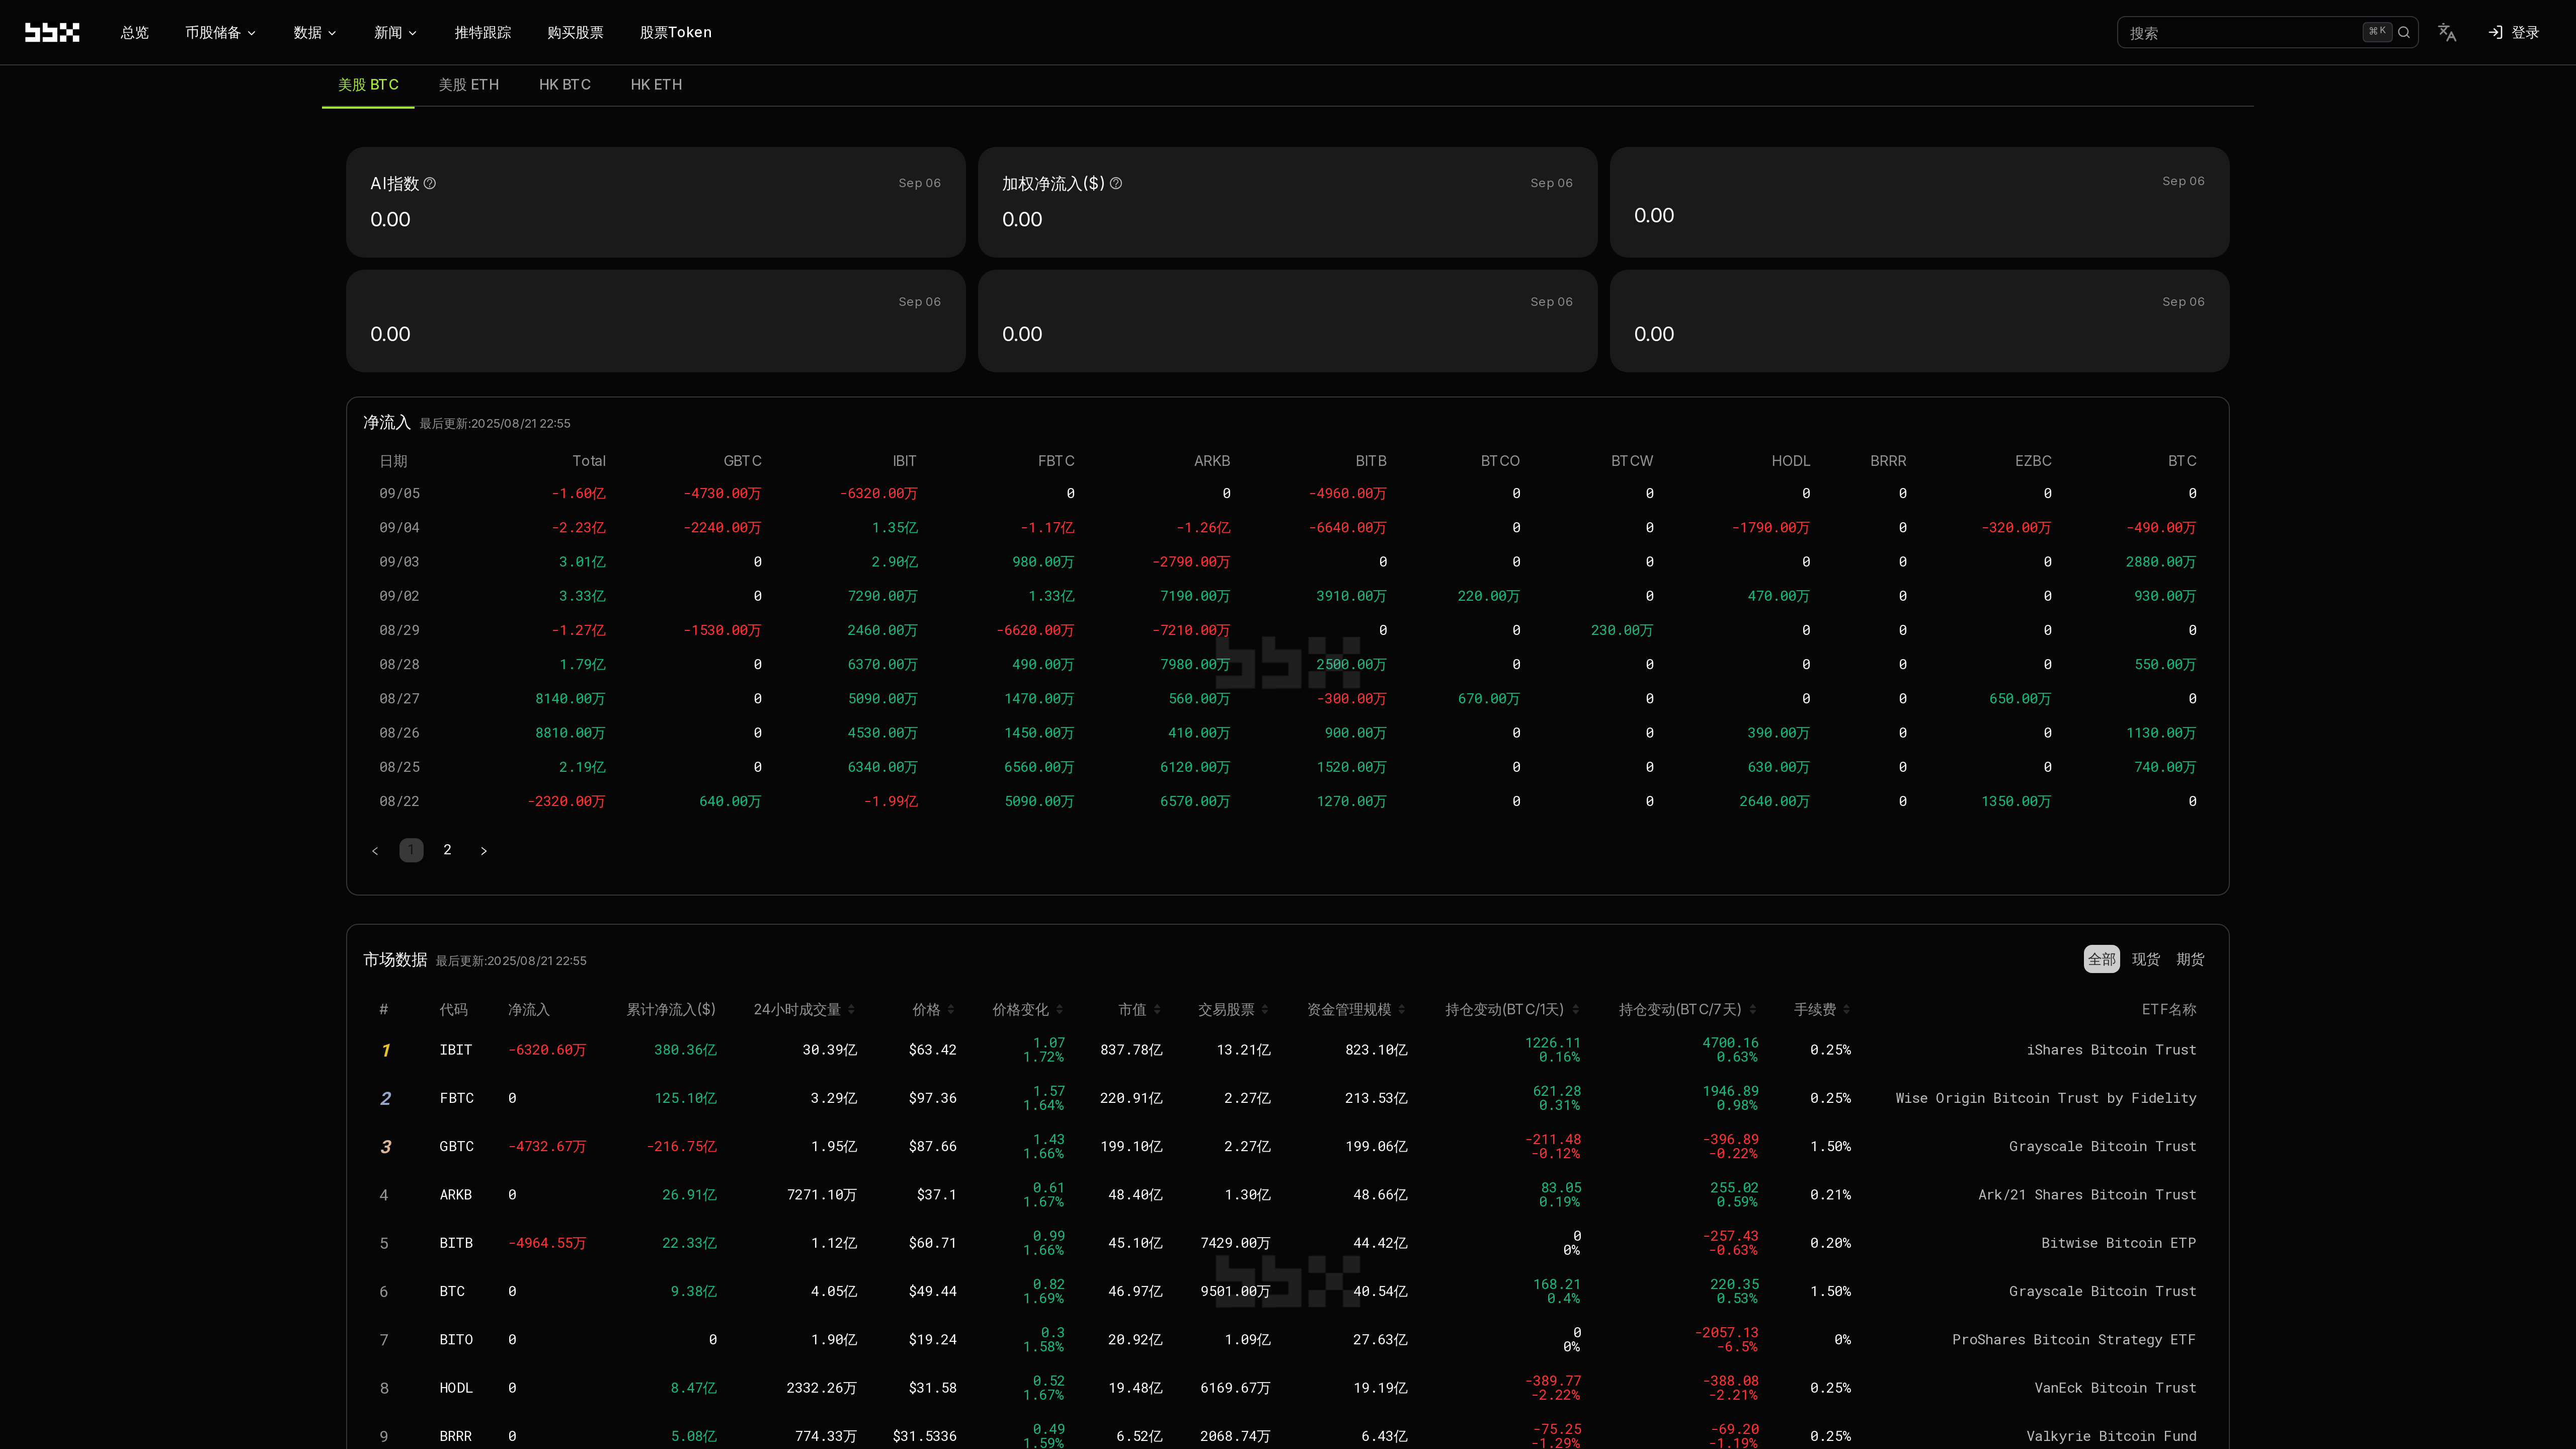Click Valkyrie Bitcoin Fund name
Image resolution: width=2576 pixels, height=1449 pixels.
2111,1436
